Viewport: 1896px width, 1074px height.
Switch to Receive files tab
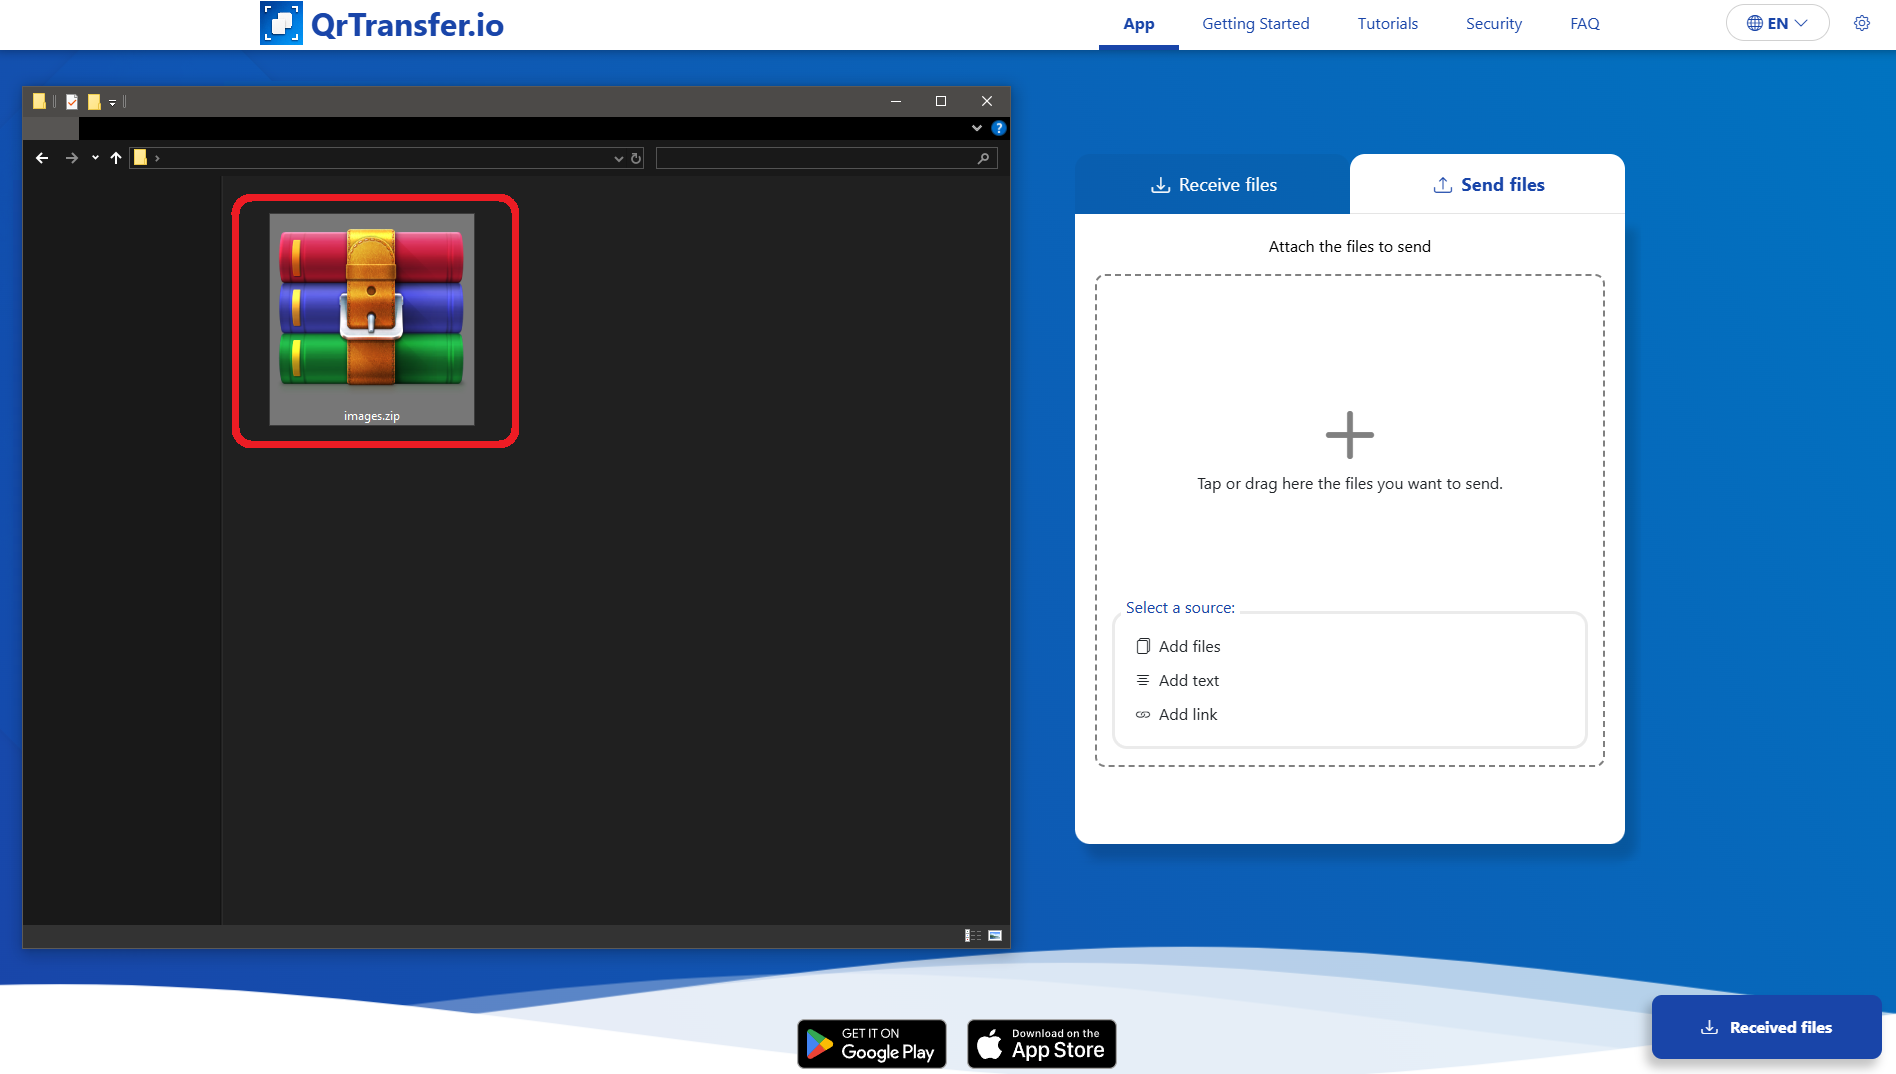click(1212, 185)
